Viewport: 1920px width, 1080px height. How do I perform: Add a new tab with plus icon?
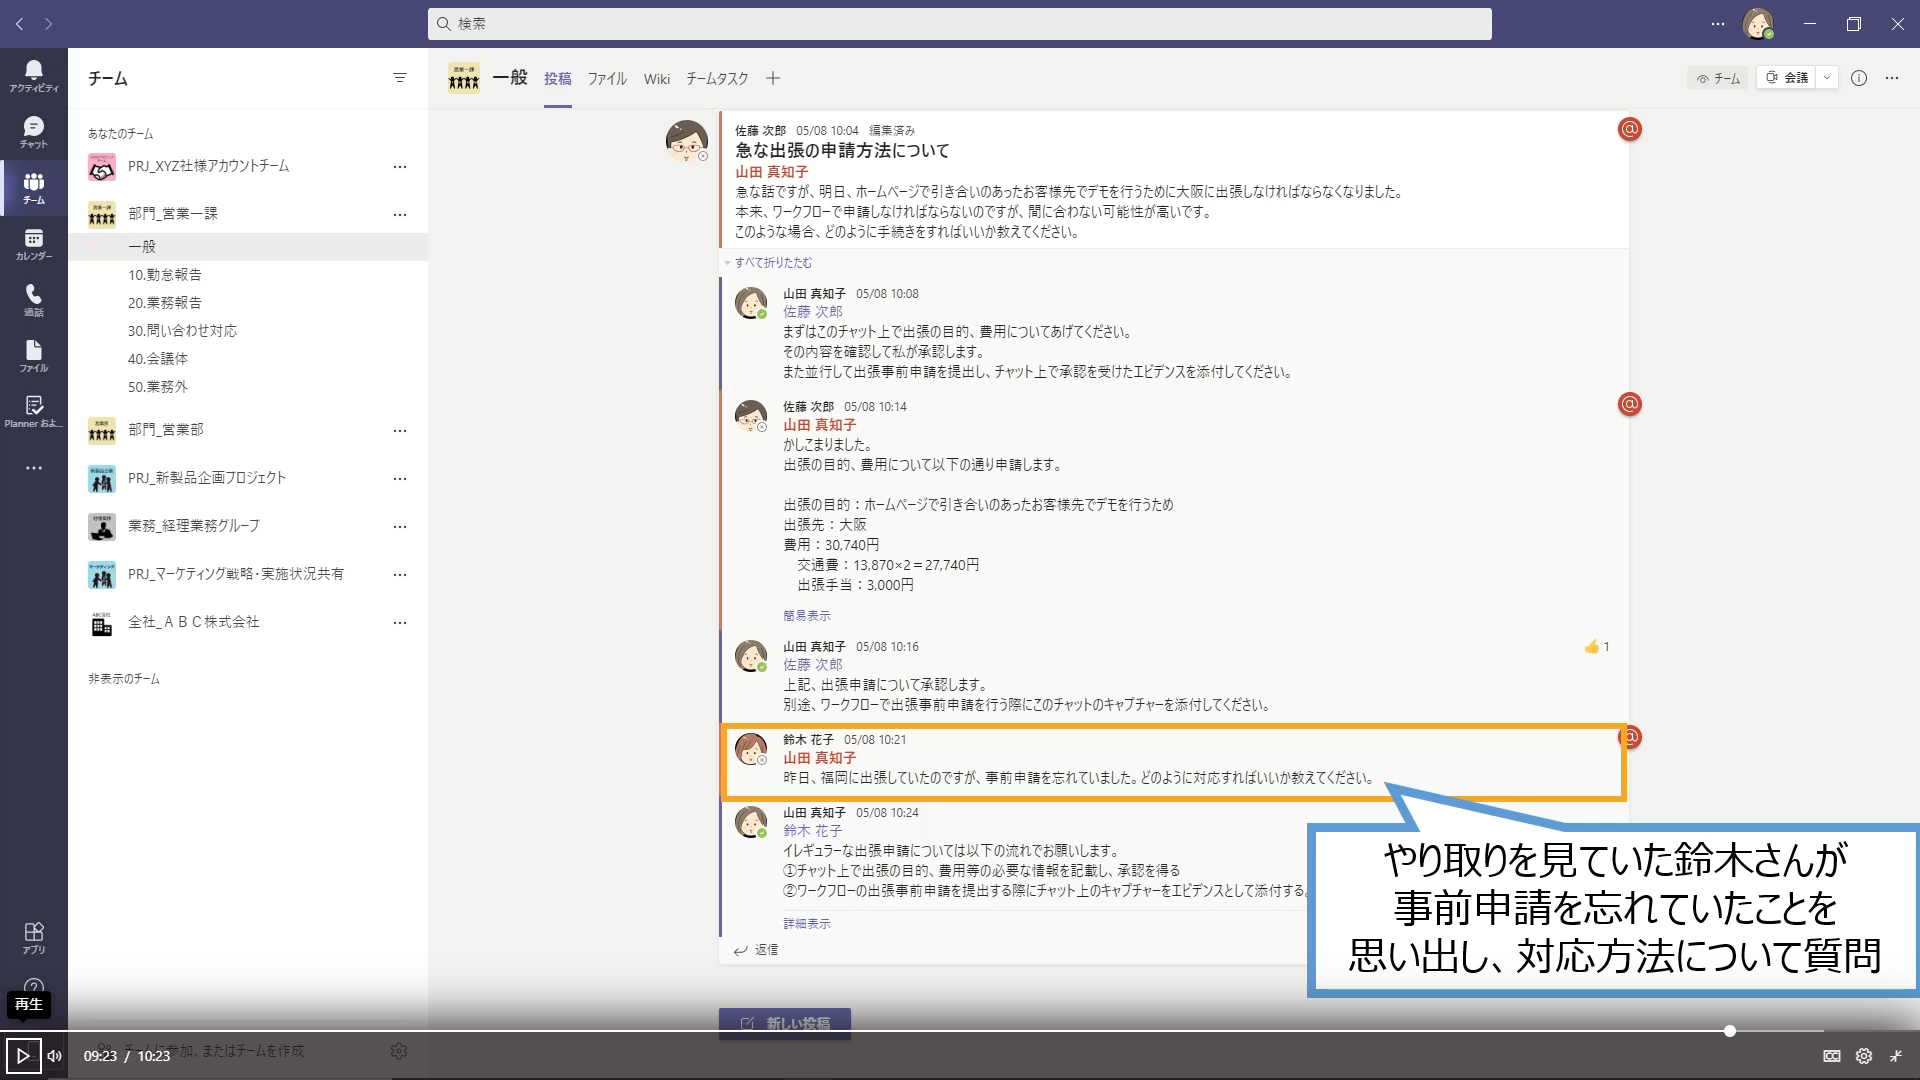[773, 78]
